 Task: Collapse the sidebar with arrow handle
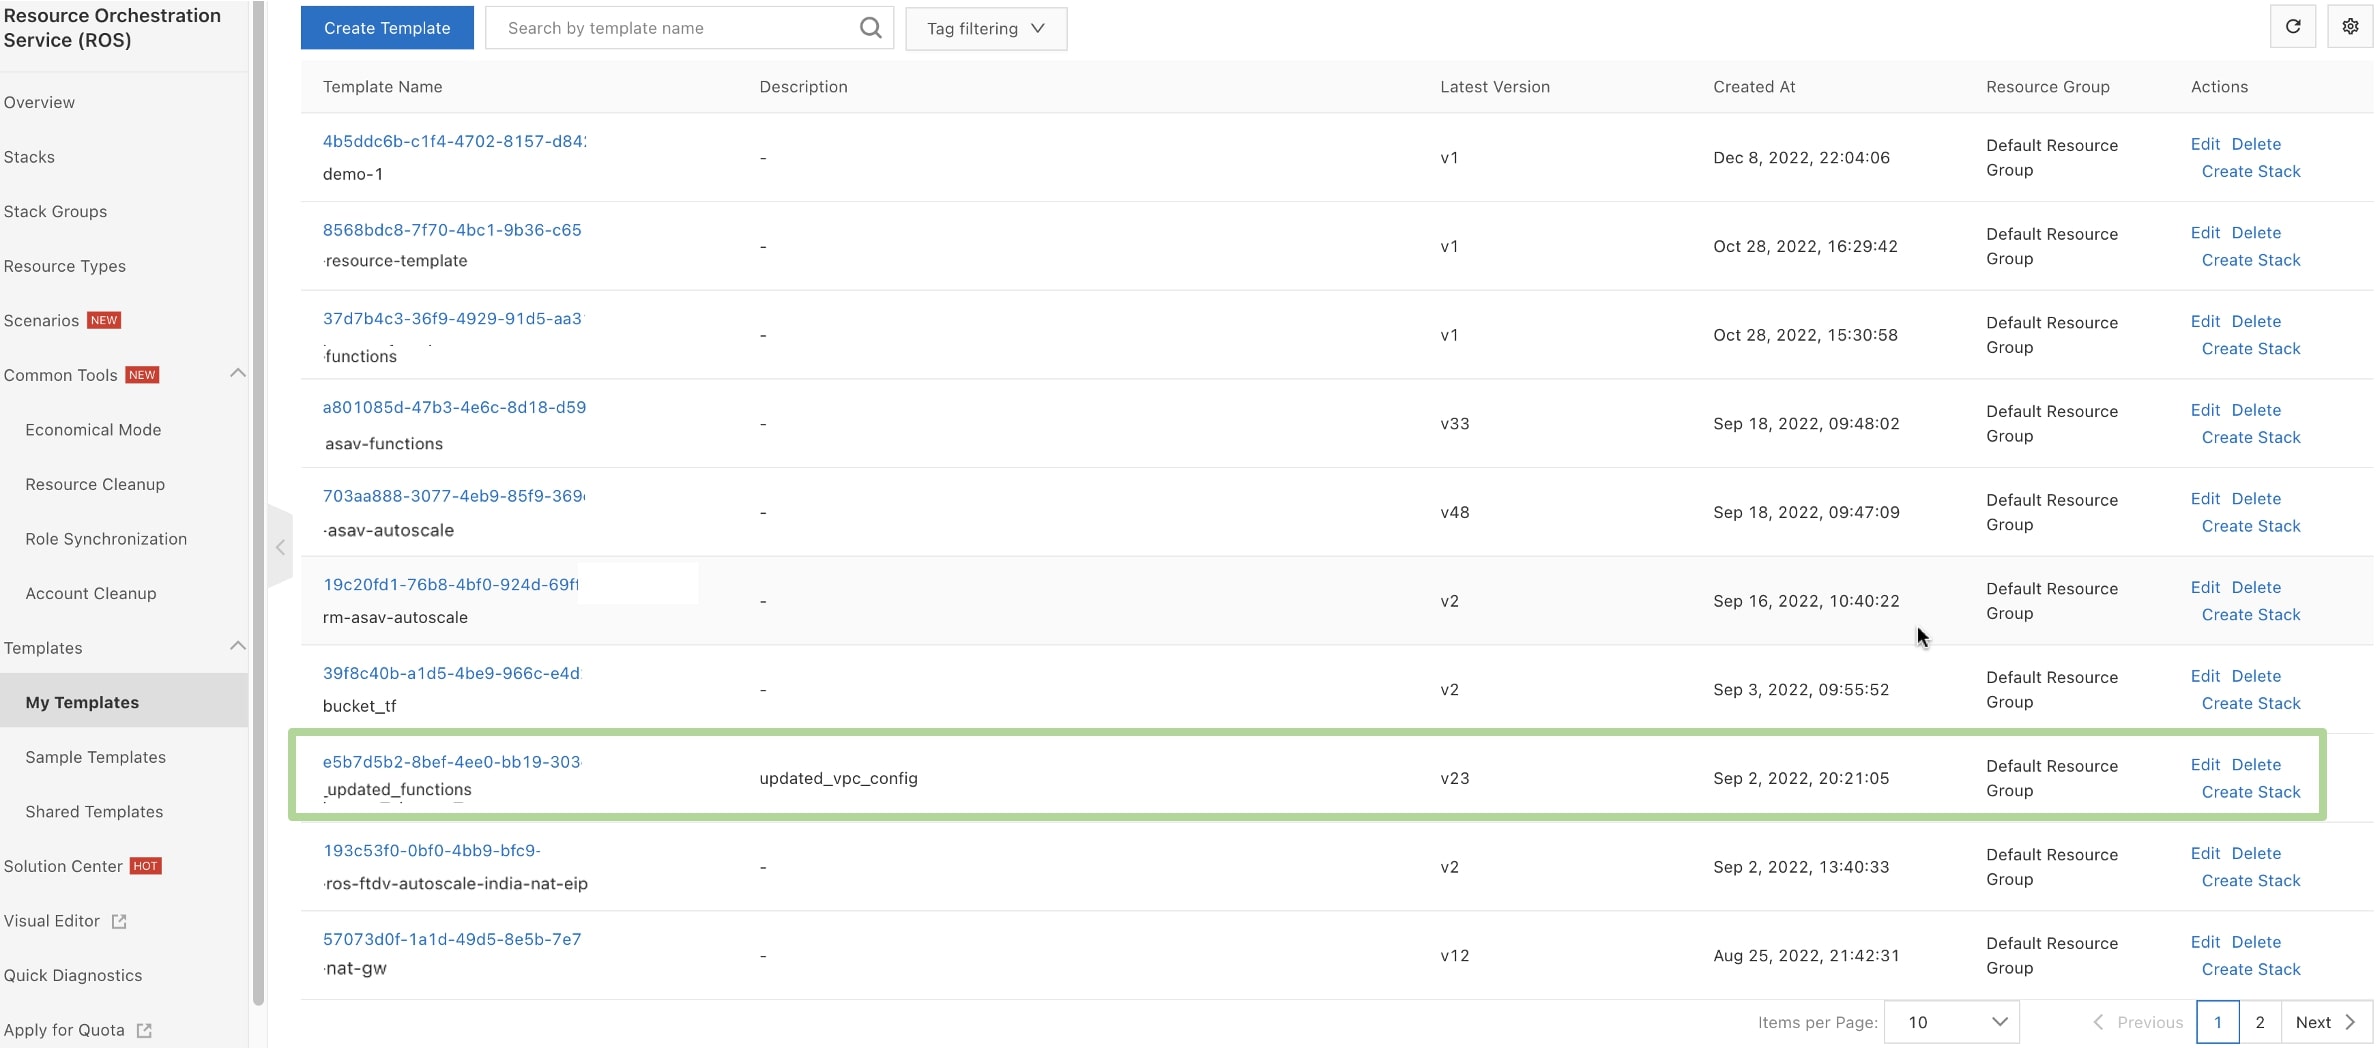(x=280, y=547)
